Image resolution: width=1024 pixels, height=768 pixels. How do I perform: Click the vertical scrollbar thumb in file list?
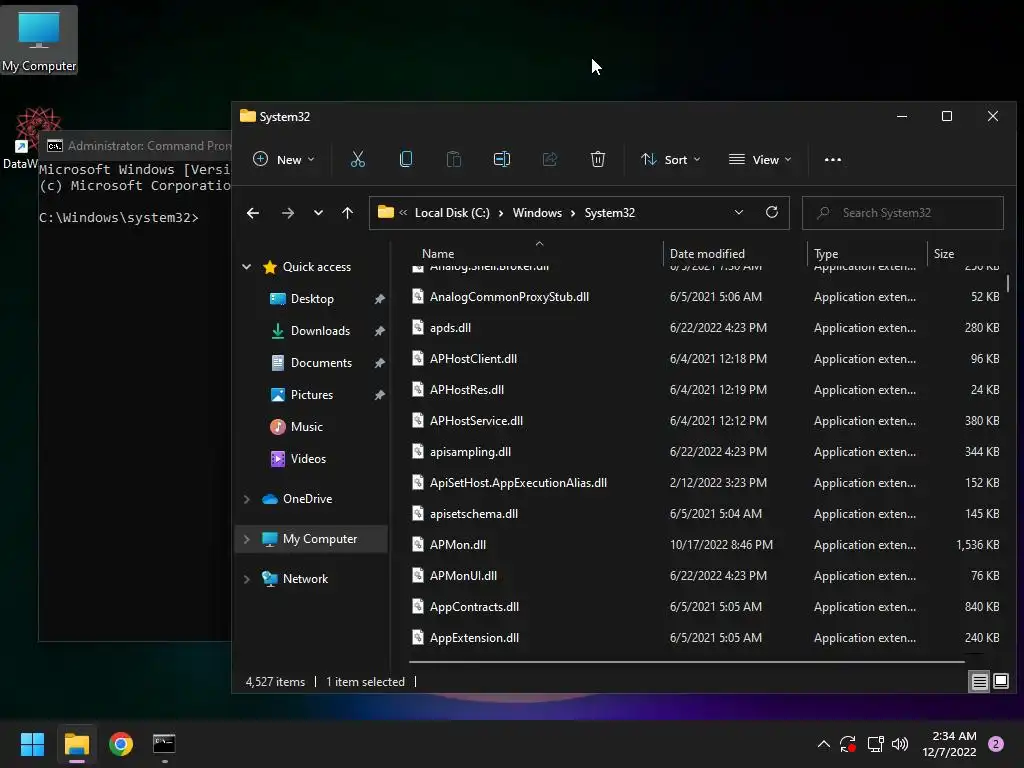(1008, 283)
